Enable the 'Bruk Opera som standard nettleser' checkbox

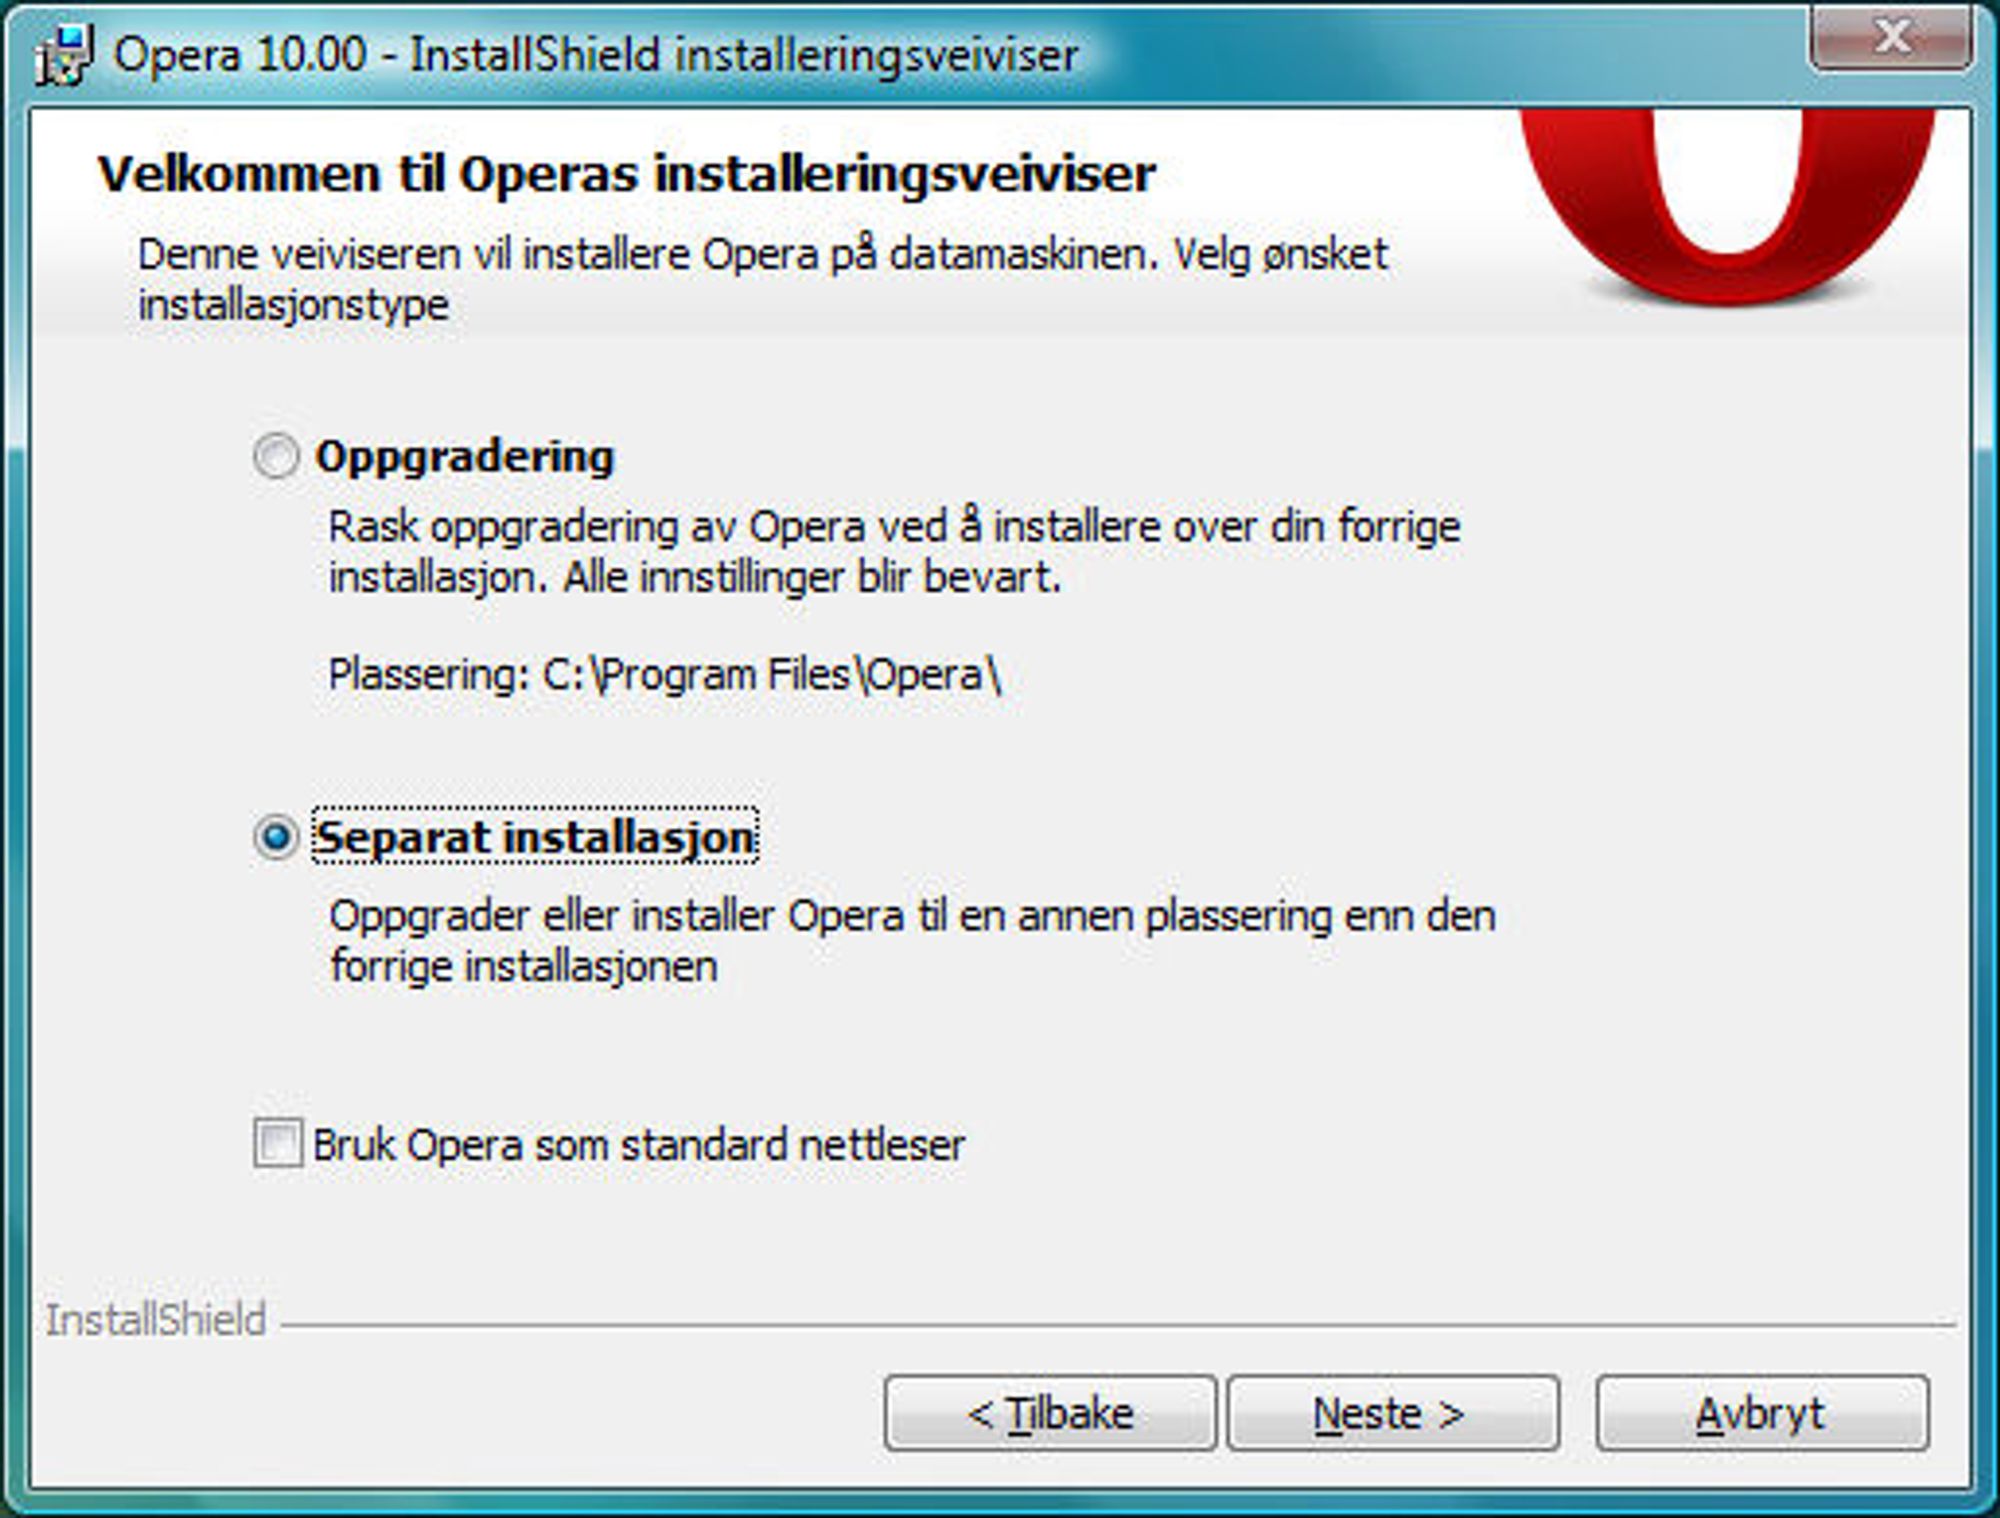coord(277,1143)
